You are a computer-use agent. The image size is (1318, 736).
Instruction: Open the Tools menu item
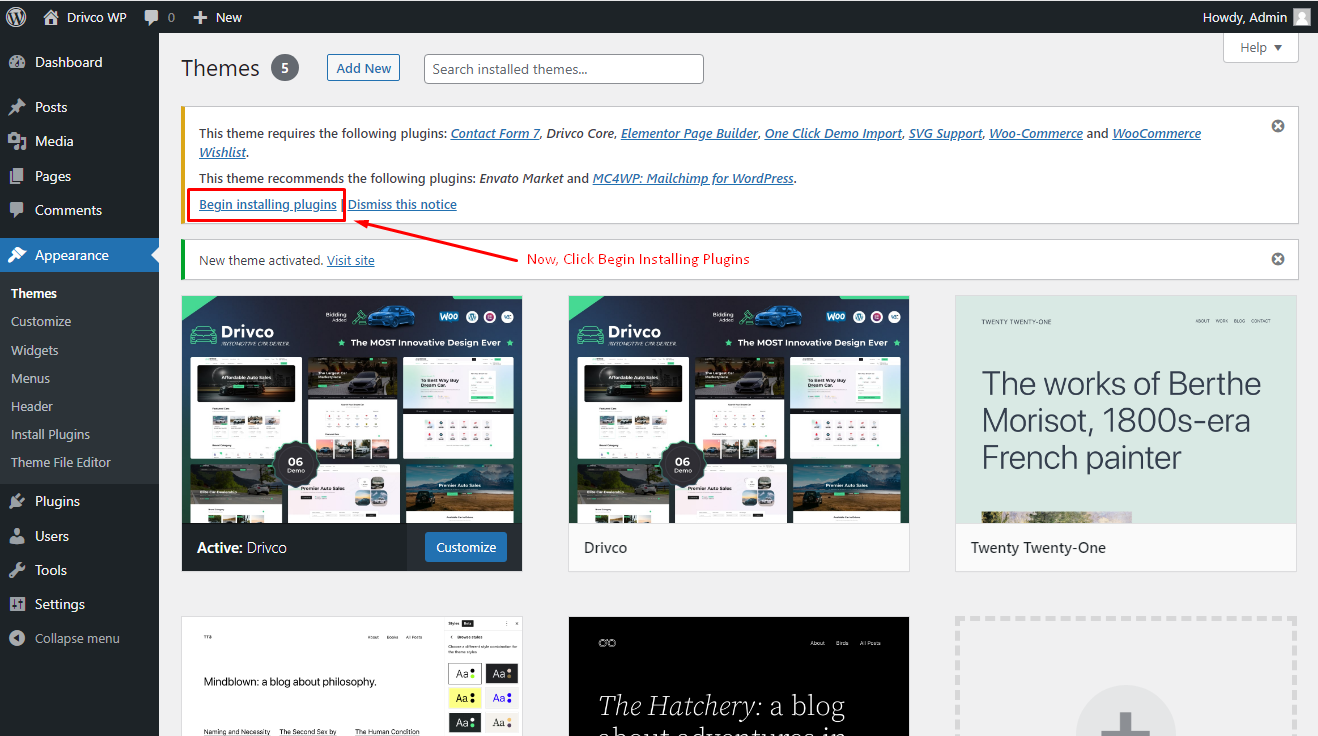[x=79, y=570]
